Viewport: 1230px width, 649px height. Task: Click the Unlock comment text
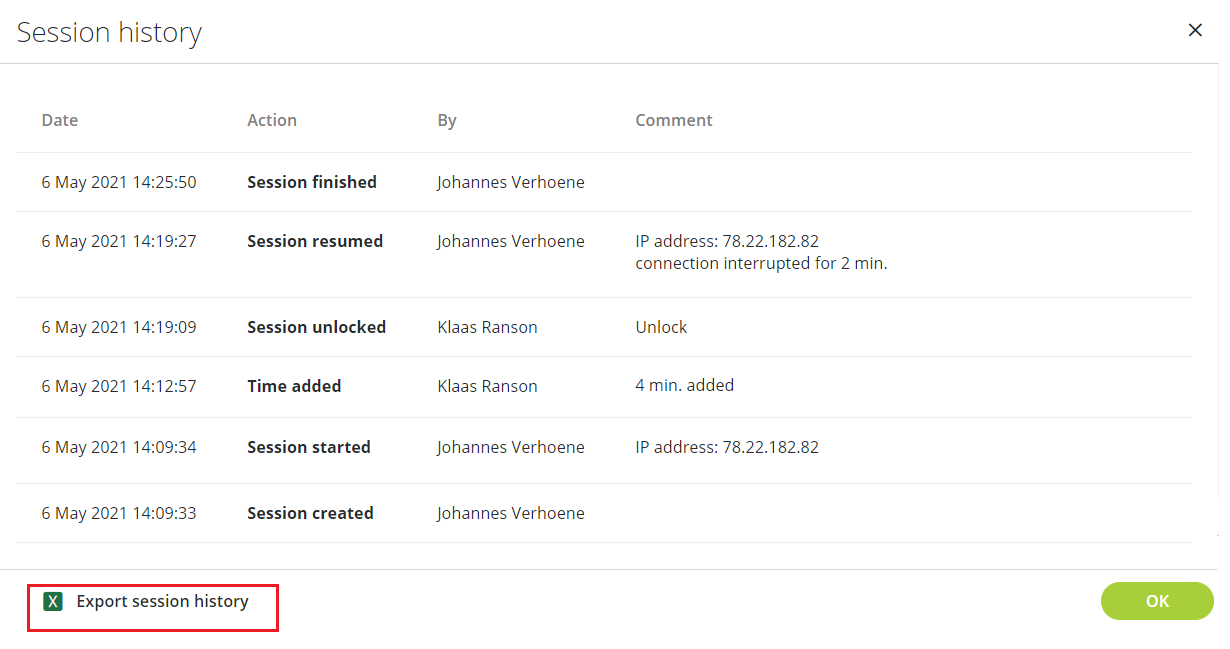(661, 327)
